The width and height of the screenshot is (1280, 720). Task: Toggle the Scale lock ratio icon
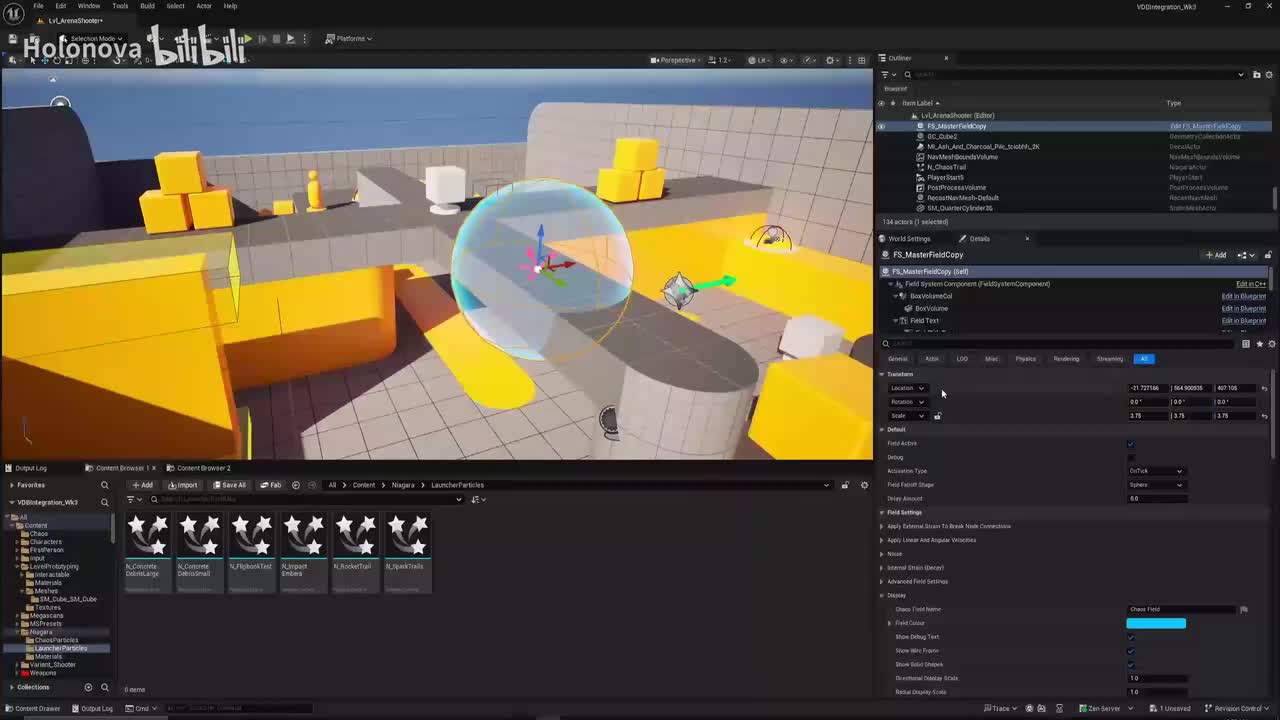[x=937, y=416]
